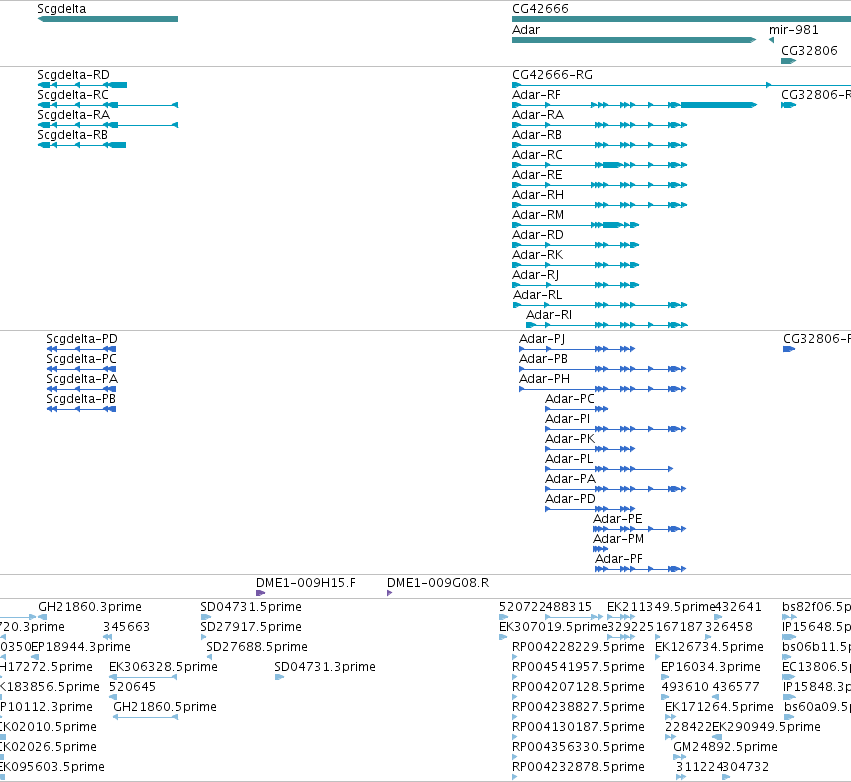851x782 pixels.
Task: Select the Adar-RB transcript label
Action: pyautogui.click(x=537, y=135)
